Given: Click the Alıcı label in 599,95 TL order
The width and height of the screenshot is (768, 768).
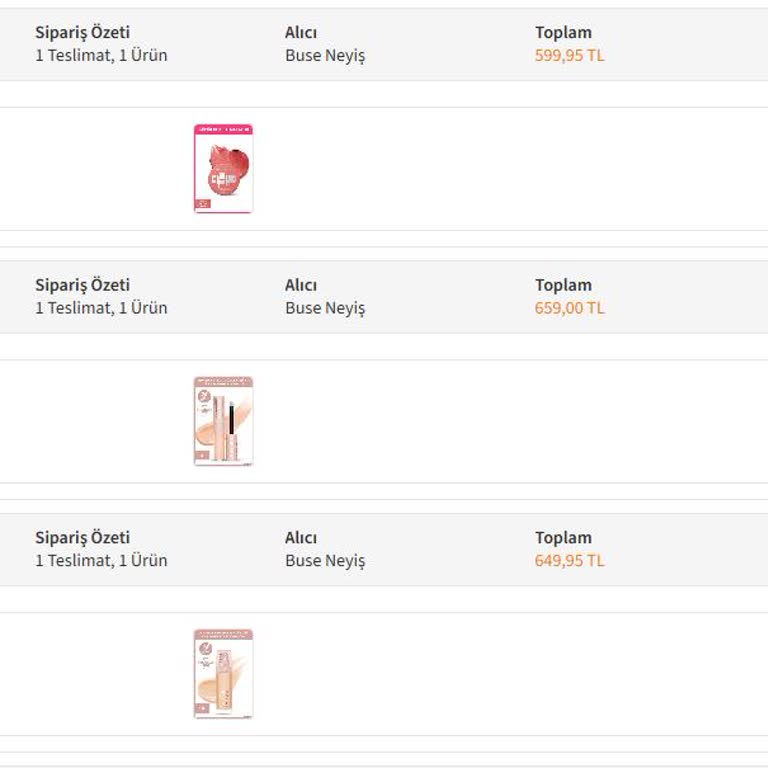Looking at the screenshot, I should click(301, 33).
